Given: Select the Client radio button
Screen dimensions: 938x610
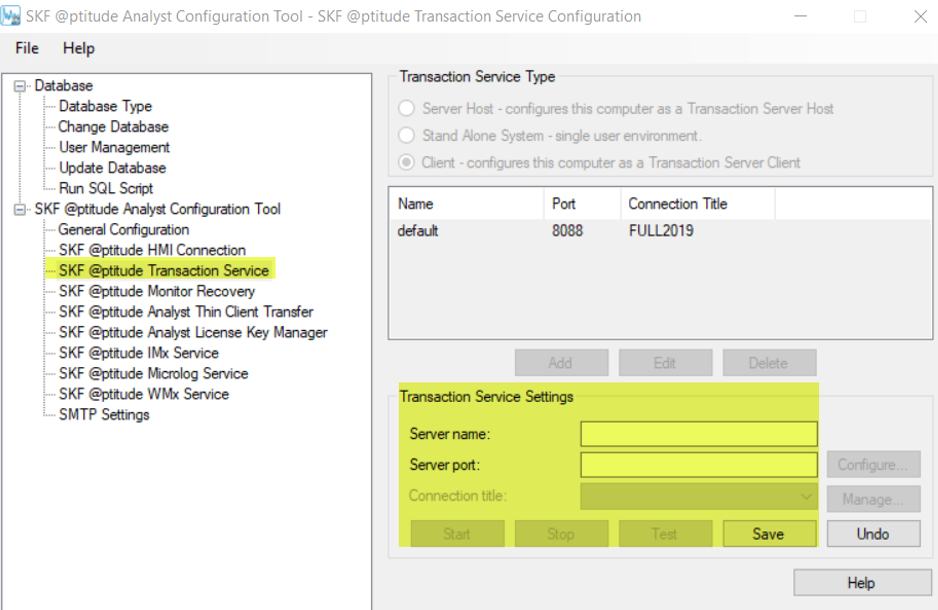Looking at the screenshot, I should [x=407, y=162].
